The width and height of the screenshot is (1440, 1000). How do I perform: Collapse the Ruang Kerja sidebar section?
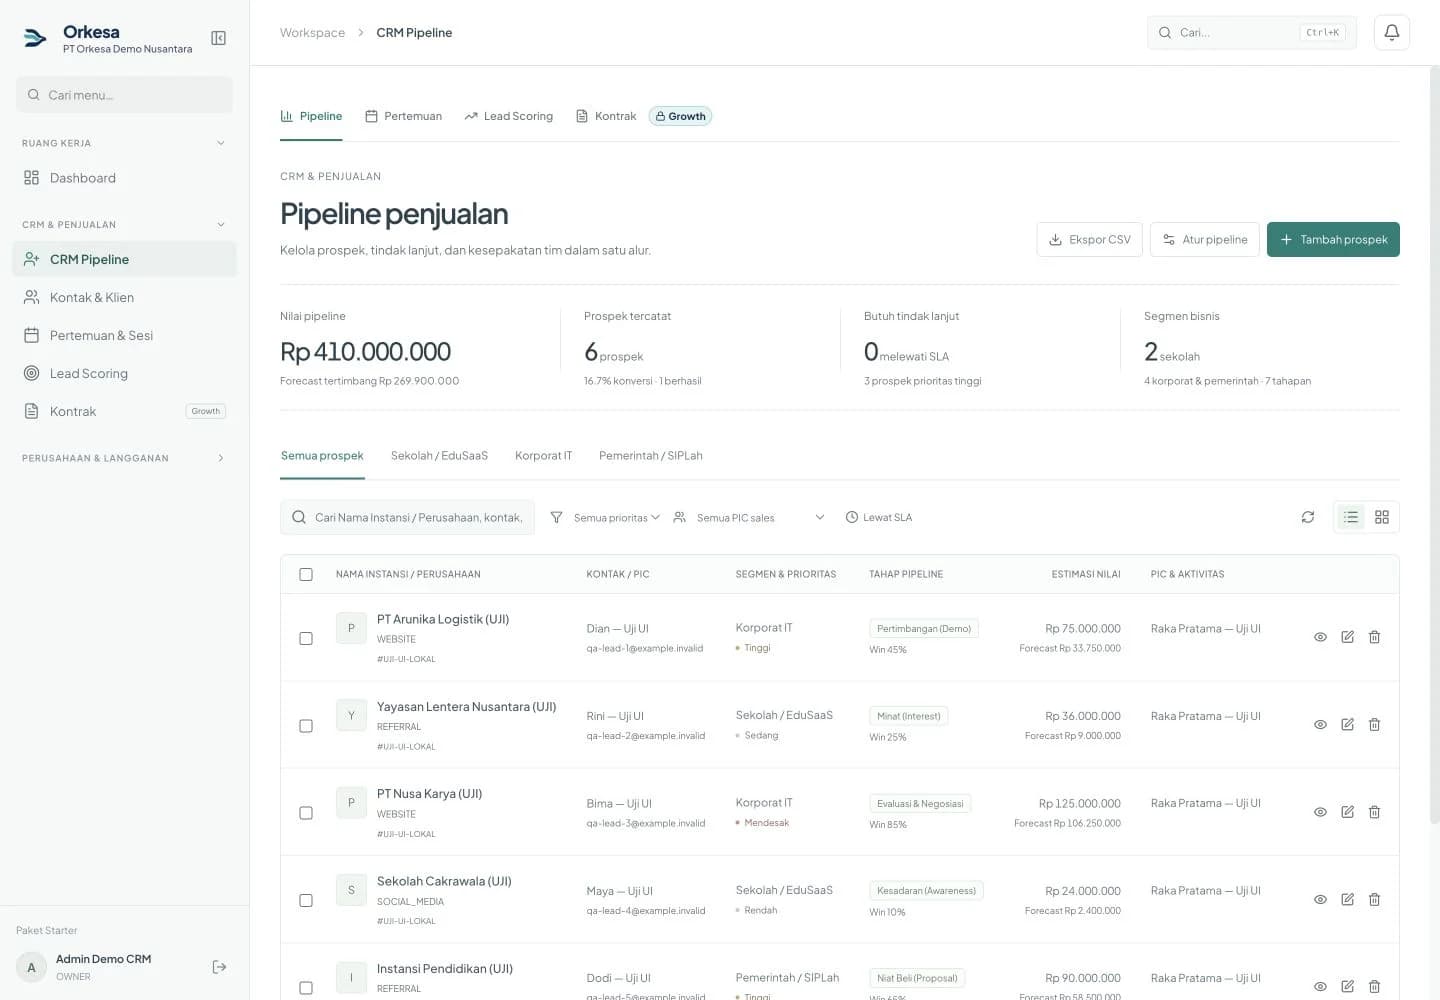click(x=124, y=143)
